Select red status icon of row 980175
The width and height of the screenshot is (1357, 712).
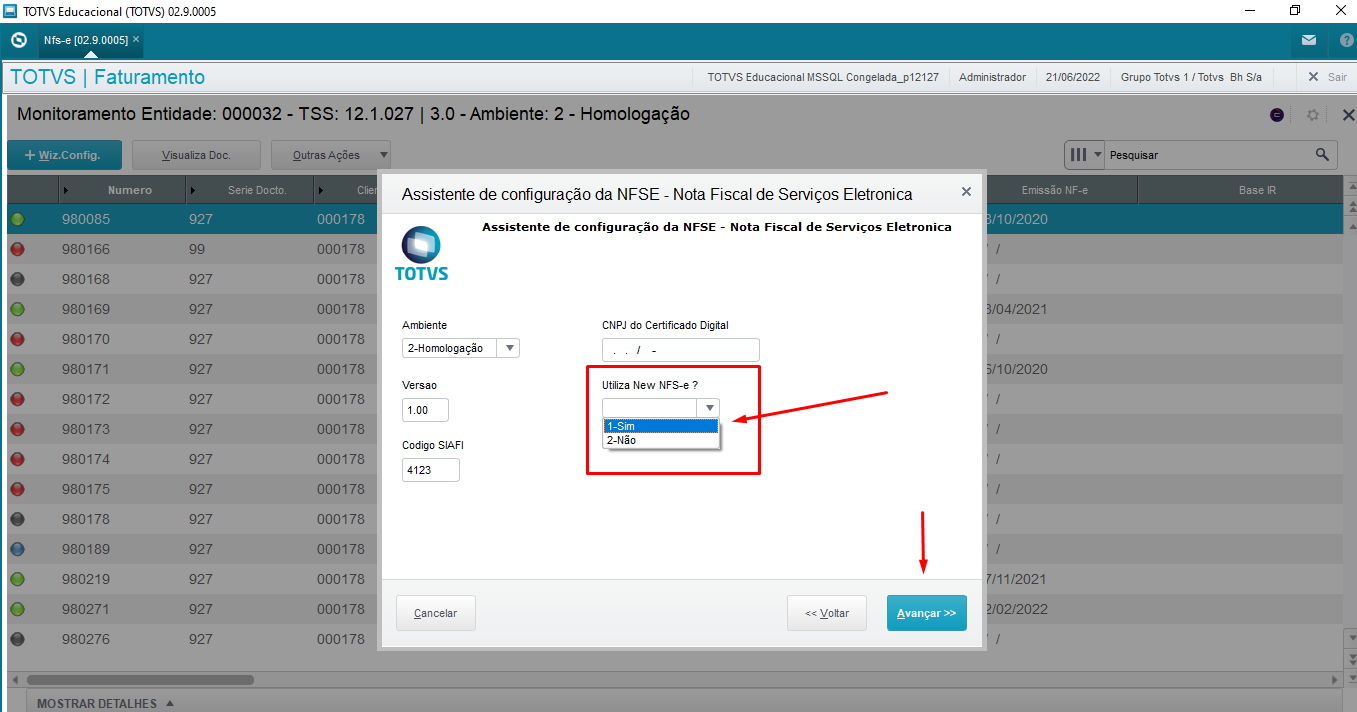[x=18, y=489]
